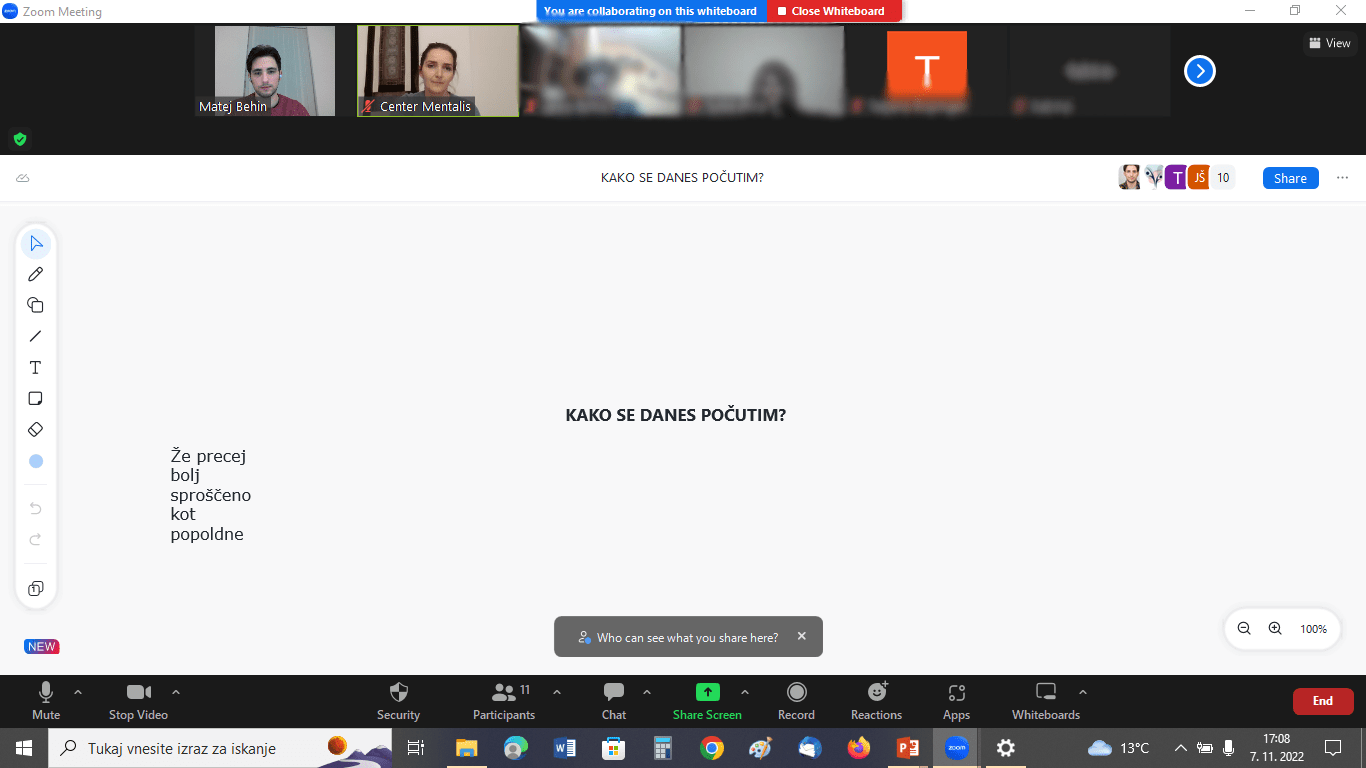The width and height of the screenshot is (1366, 768).
Task: Select the Shapes tool
Action: 36,305
